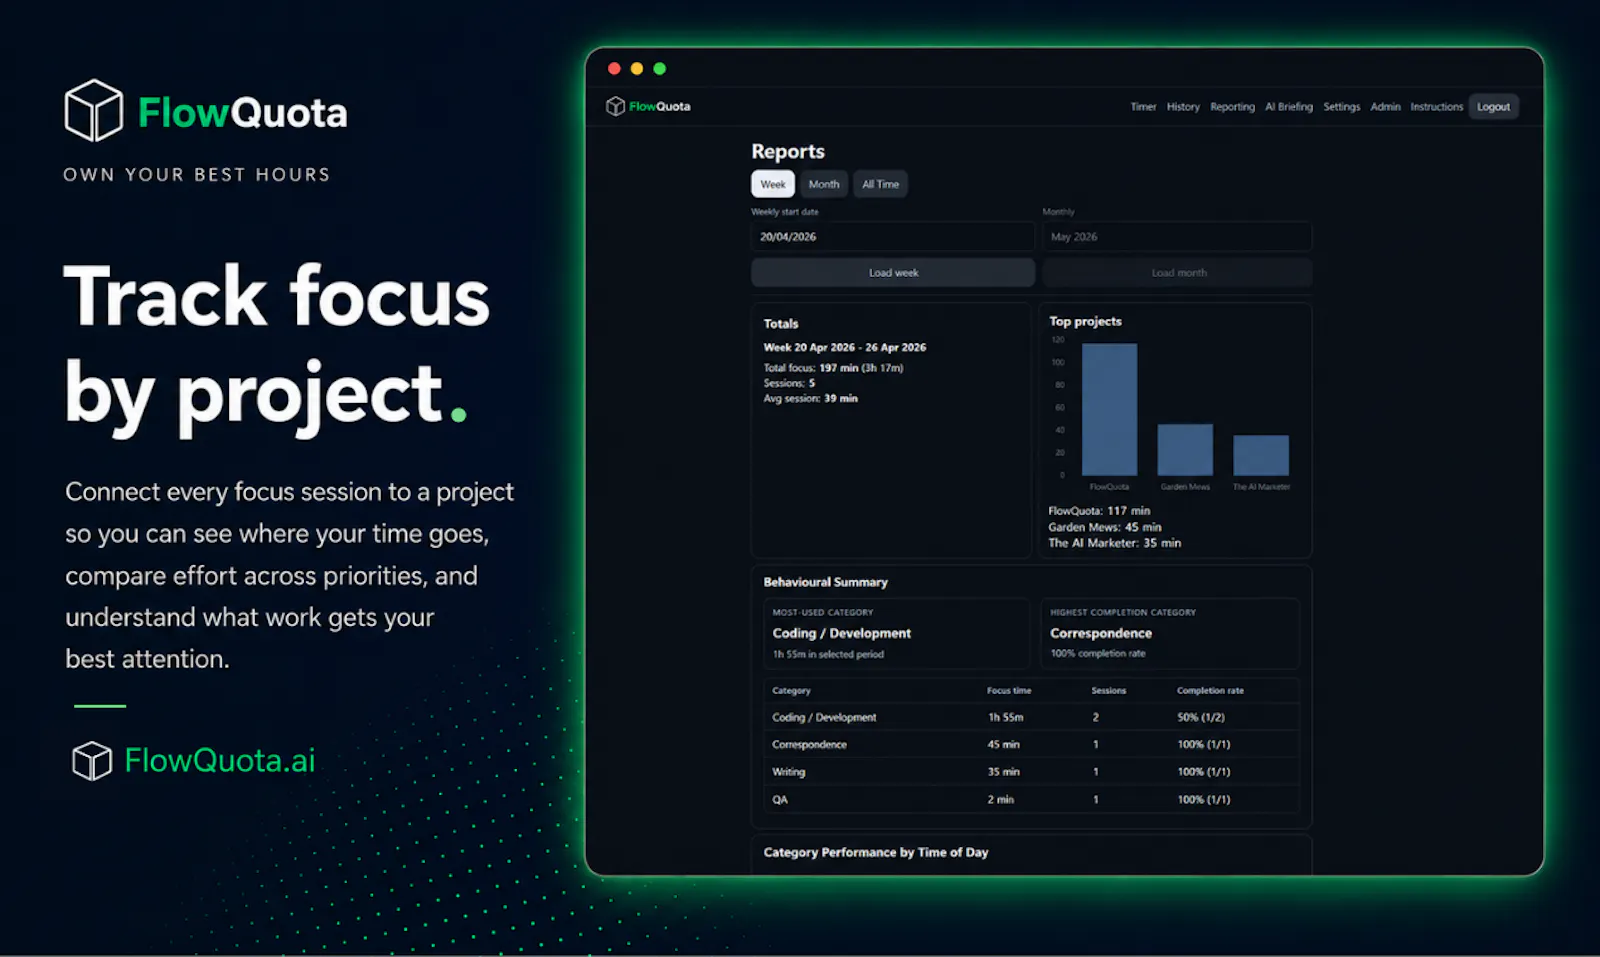This screenshot has height=957, width=1600.
Task: Click the Garden Mews bar in chart
Action: (1185, 450)
